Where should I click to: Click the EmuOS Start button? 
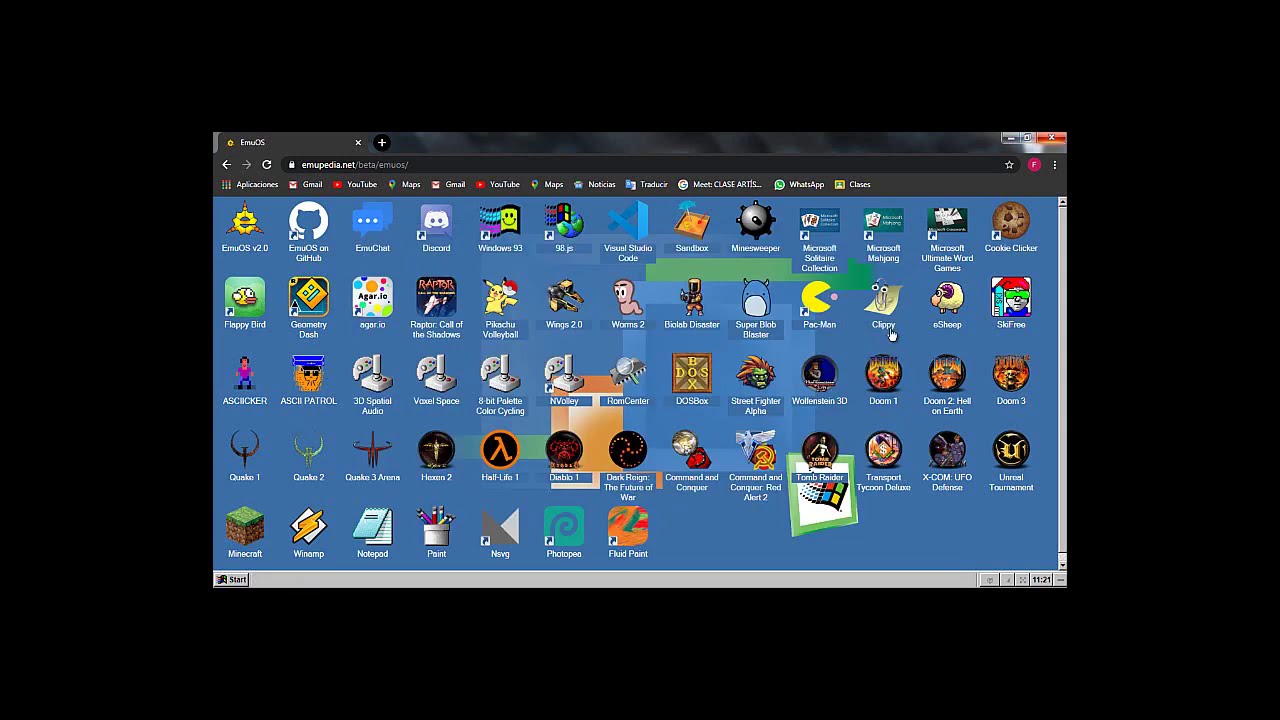[232, 580]
